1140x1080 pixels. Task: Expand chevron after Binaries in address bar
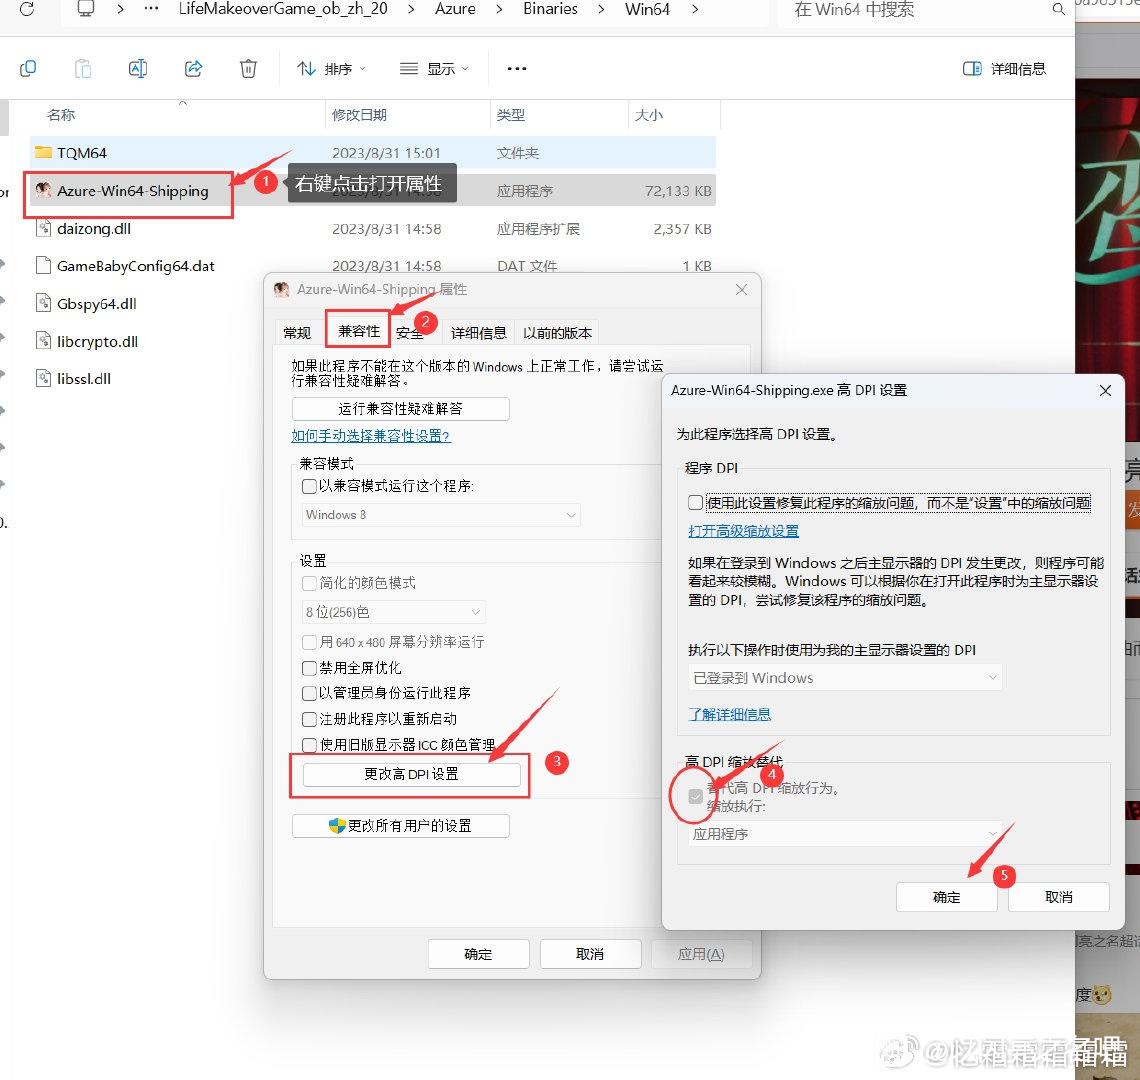click(601, 9)
